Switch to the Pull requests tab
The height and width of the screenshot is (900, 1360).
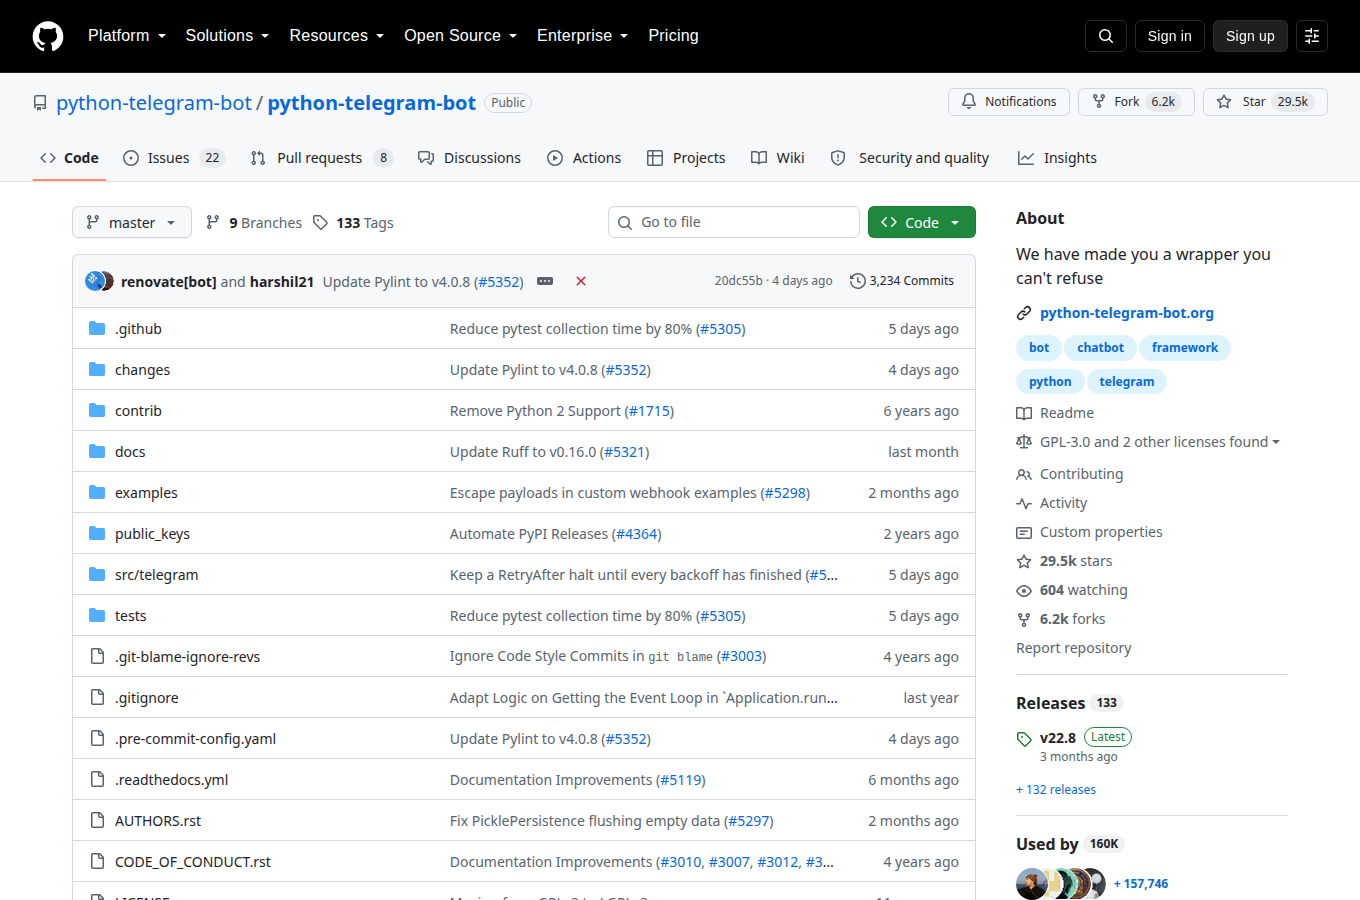(x=321, y=158)
